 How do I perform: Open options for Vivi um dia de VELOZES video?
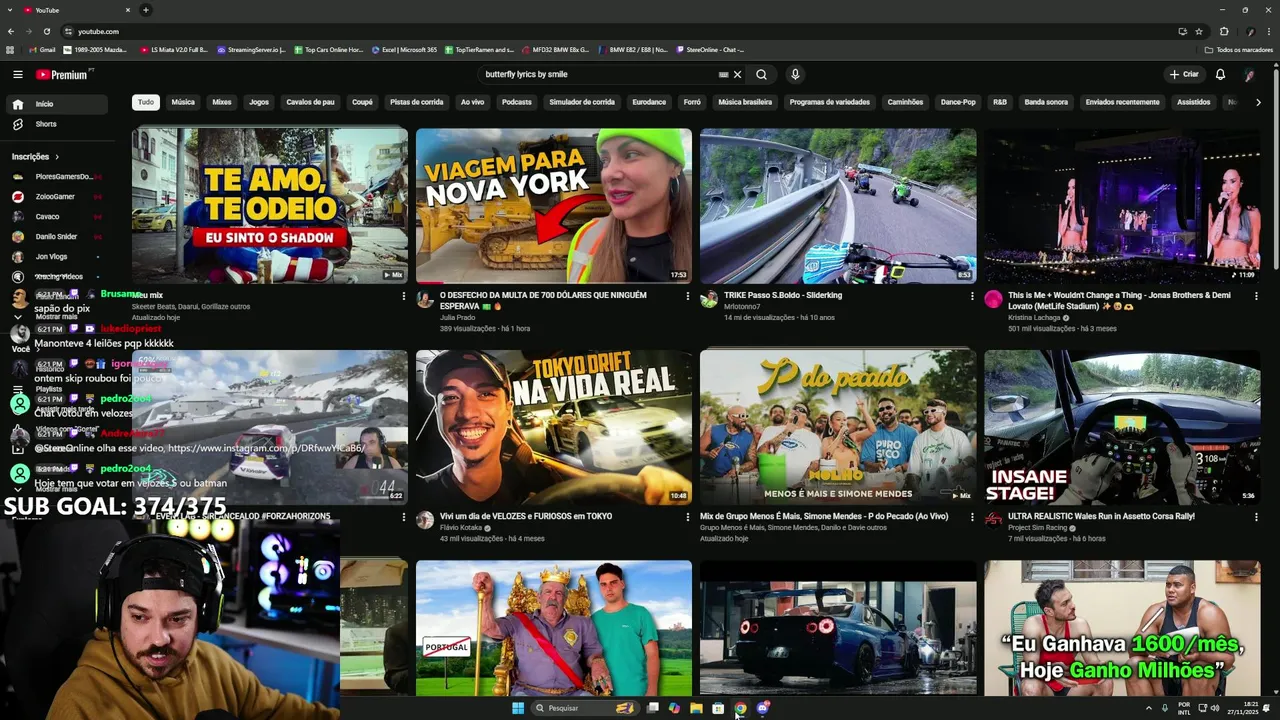[x=687, y=517]
